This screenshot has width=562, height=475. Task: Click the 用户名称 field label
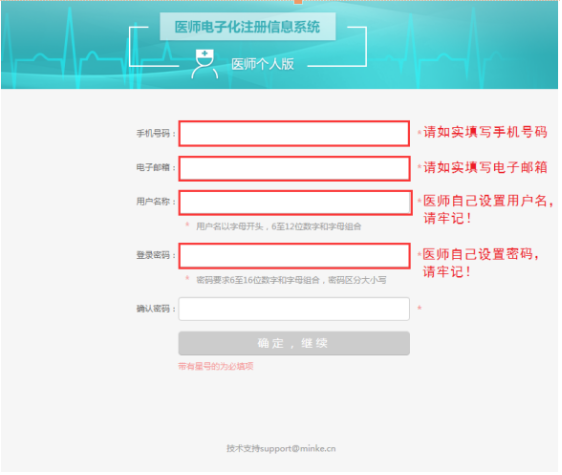pyautogui.click(x=153, y=201)
